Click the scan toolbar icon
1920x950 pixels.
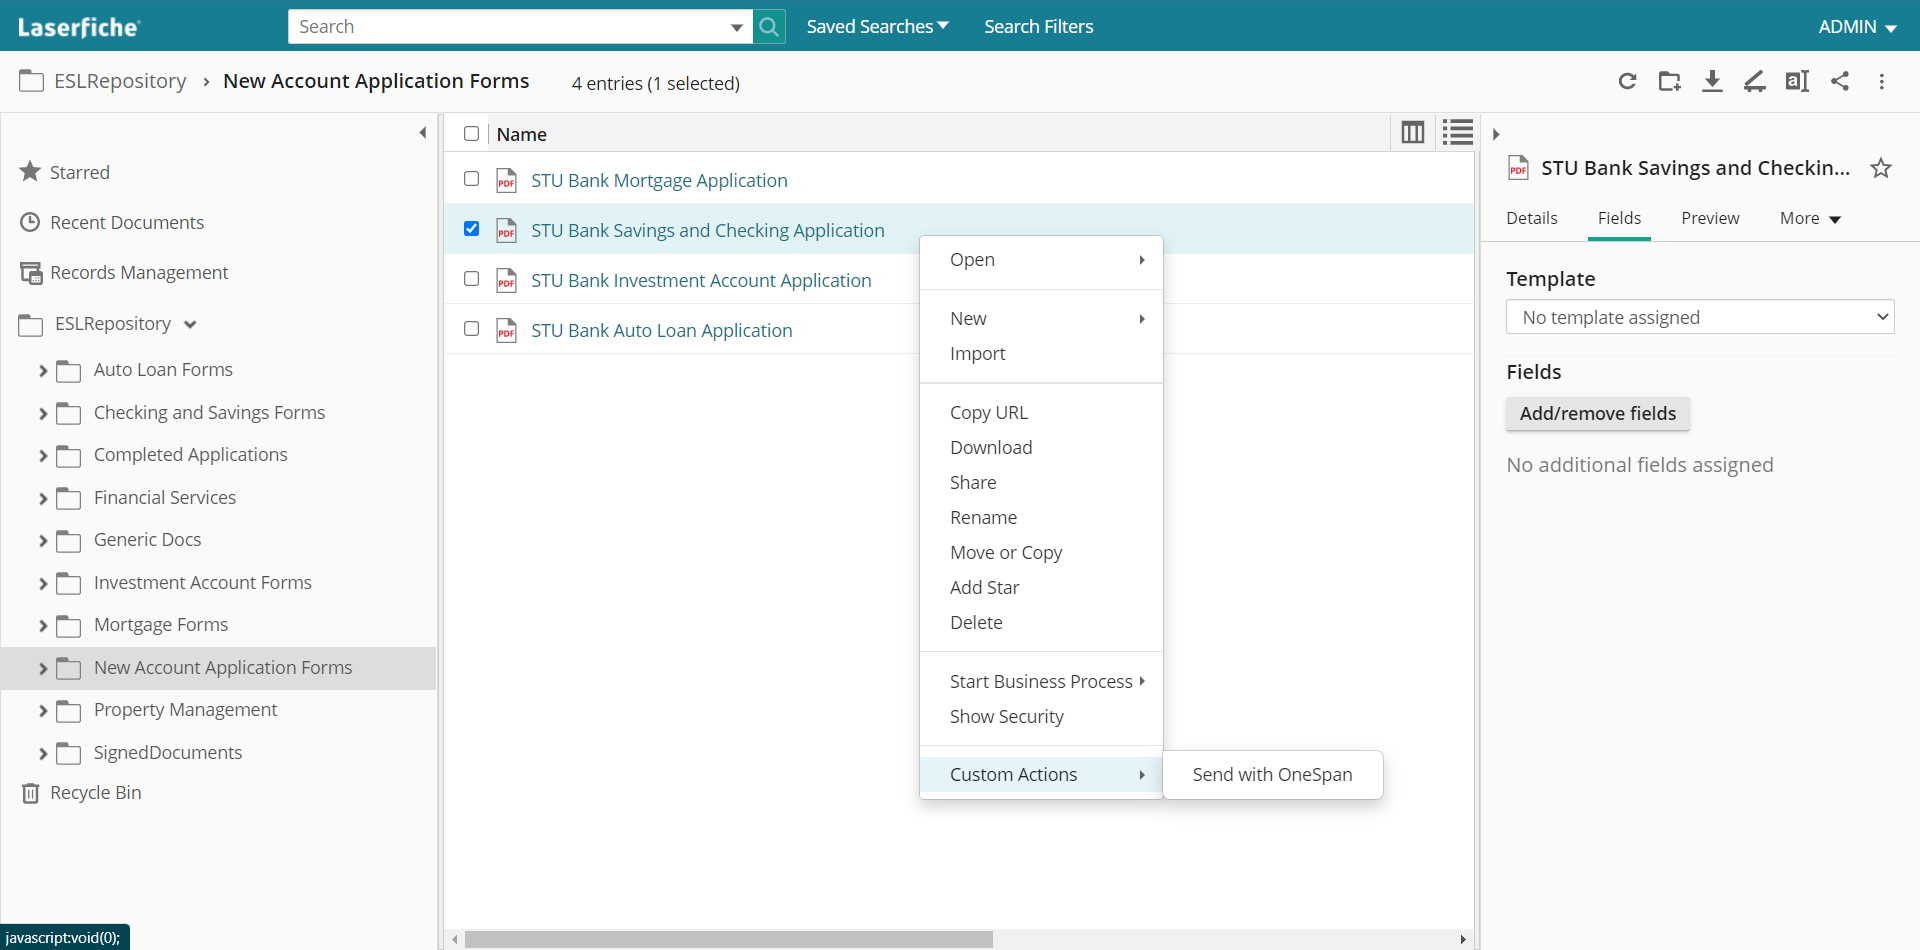pos(1755,81)
